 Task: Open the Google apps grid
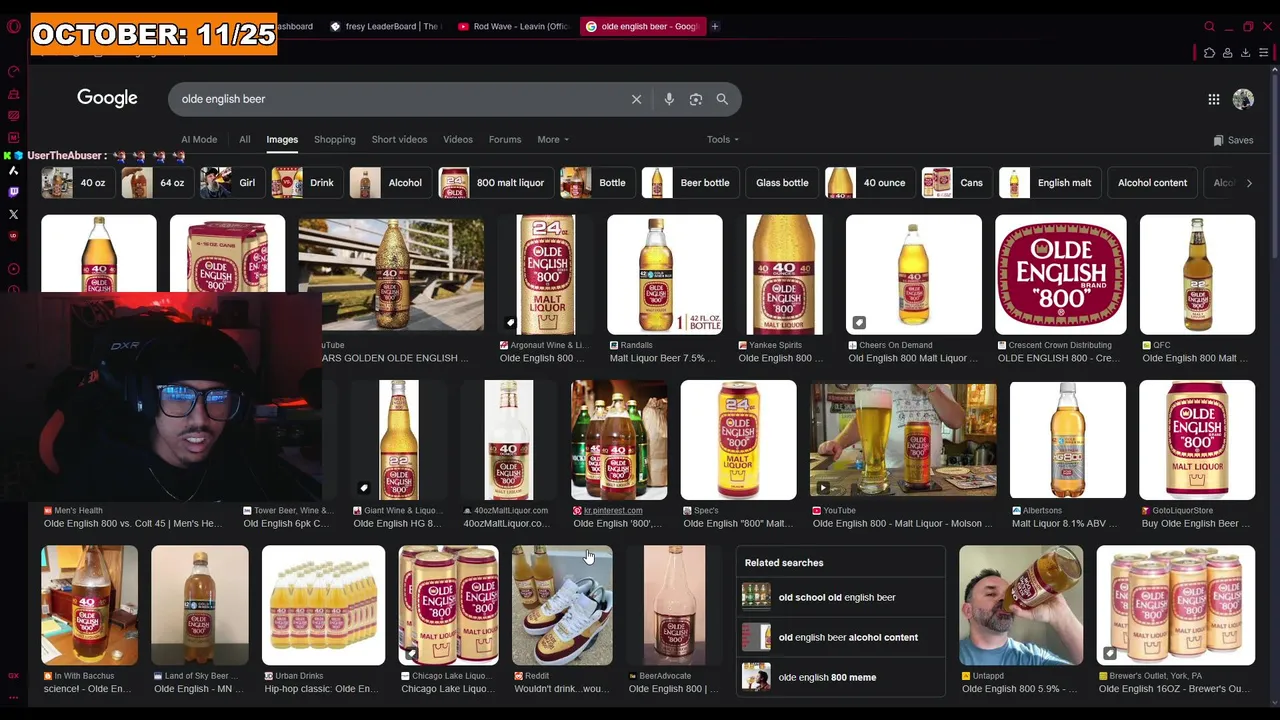coord(1214,99)
